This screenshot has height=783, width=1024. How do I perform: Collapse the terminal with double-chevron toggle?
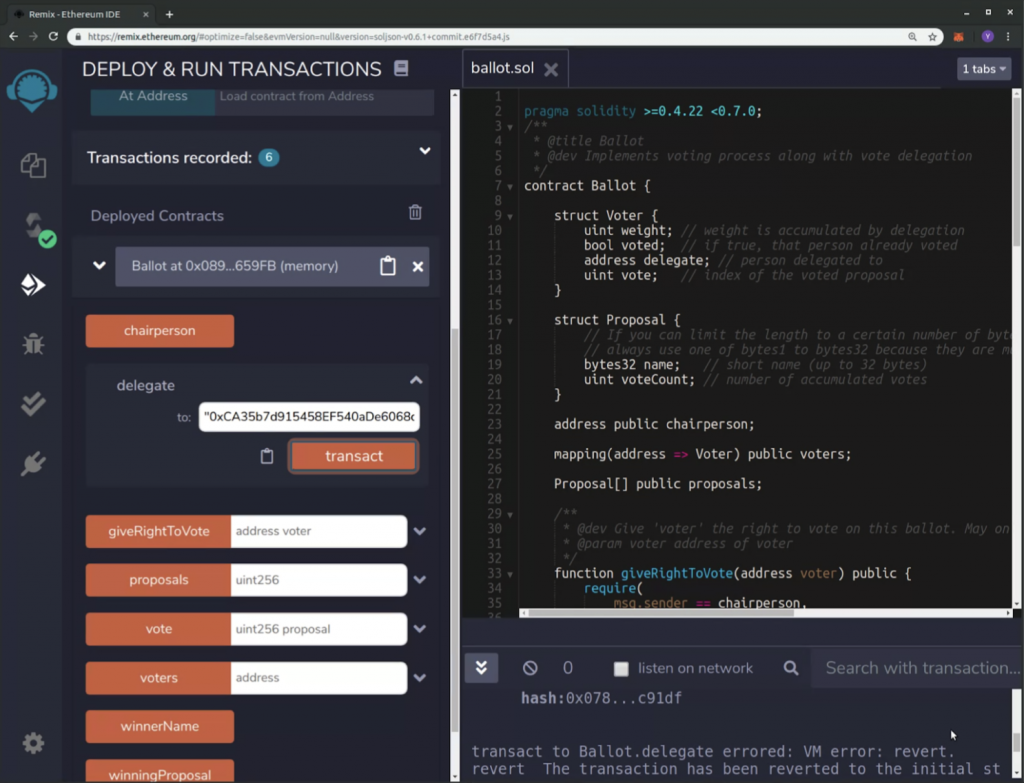[x=481, y=667]
